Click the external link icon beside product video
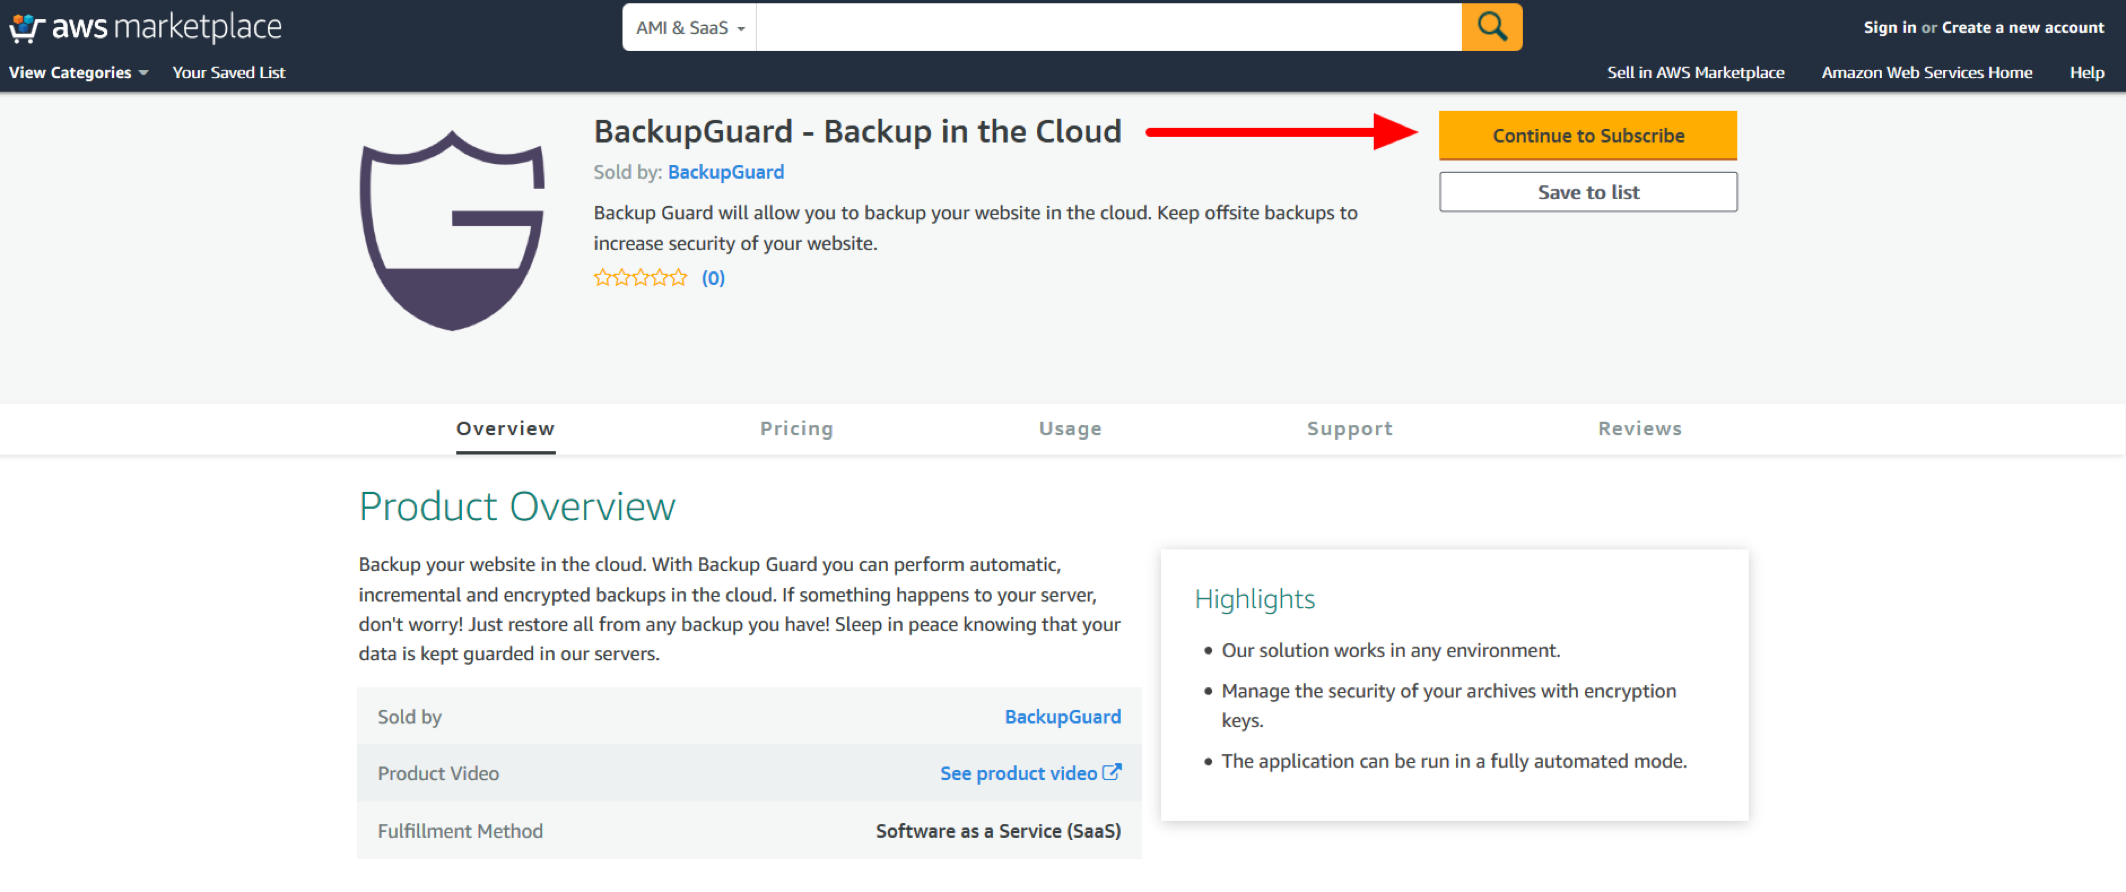Viewport: 2126px width, 892px height. [1112, 773]
